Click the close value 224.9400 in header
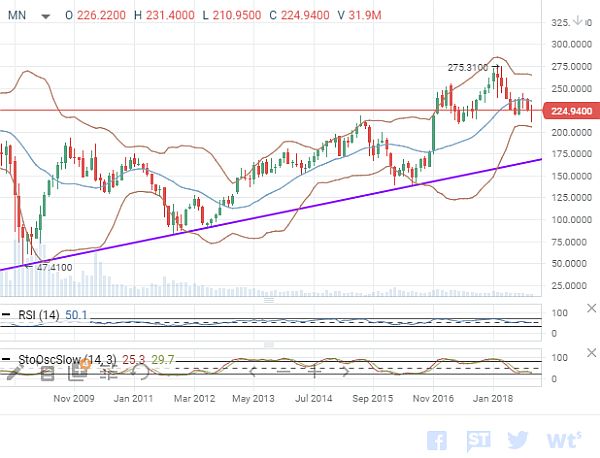600x458 pixels. point(305,15)
